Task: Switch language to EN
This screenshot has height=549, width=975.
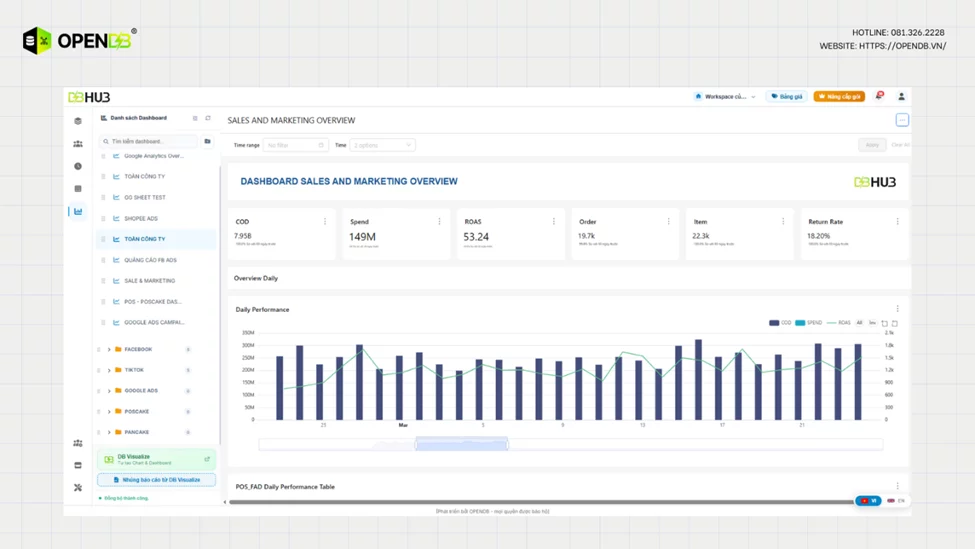Action: [896, 501]
